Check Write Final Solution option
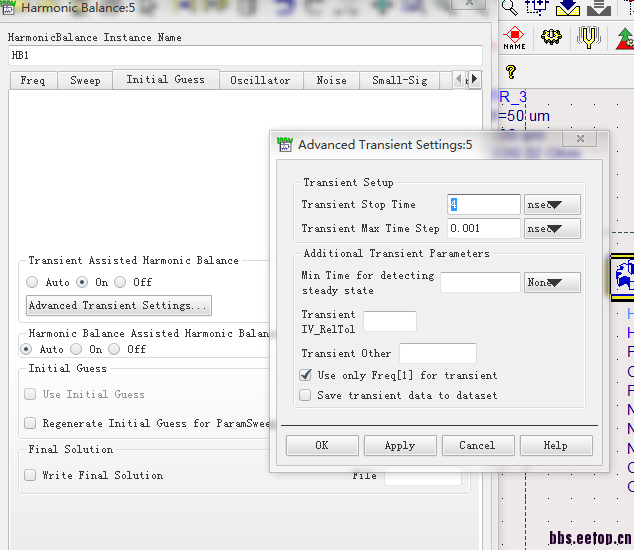Viewport: 634px width, 550px height. 30,475
